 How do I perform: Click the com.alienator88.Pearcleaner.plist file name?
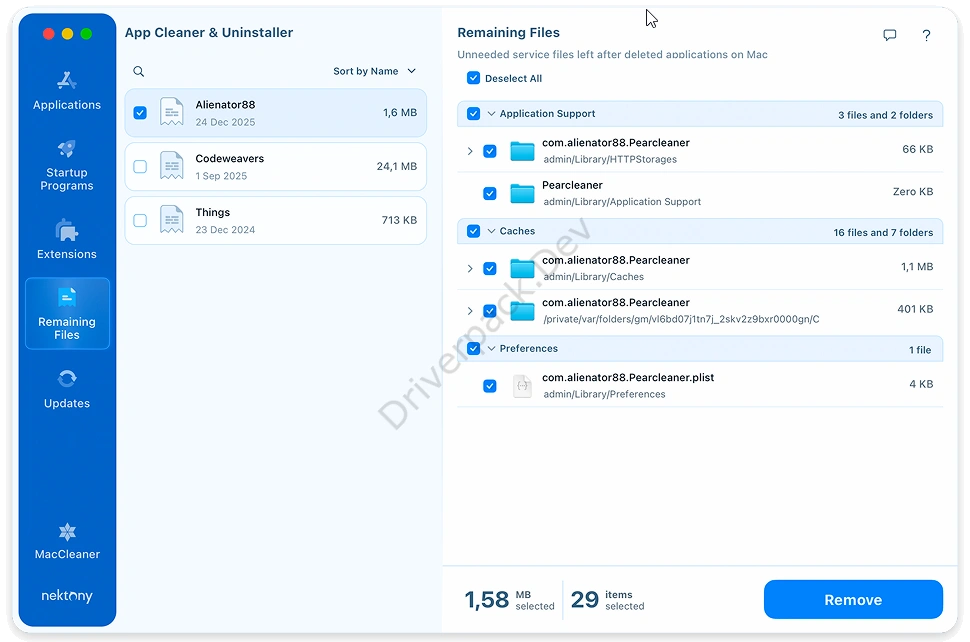[628, 377]
